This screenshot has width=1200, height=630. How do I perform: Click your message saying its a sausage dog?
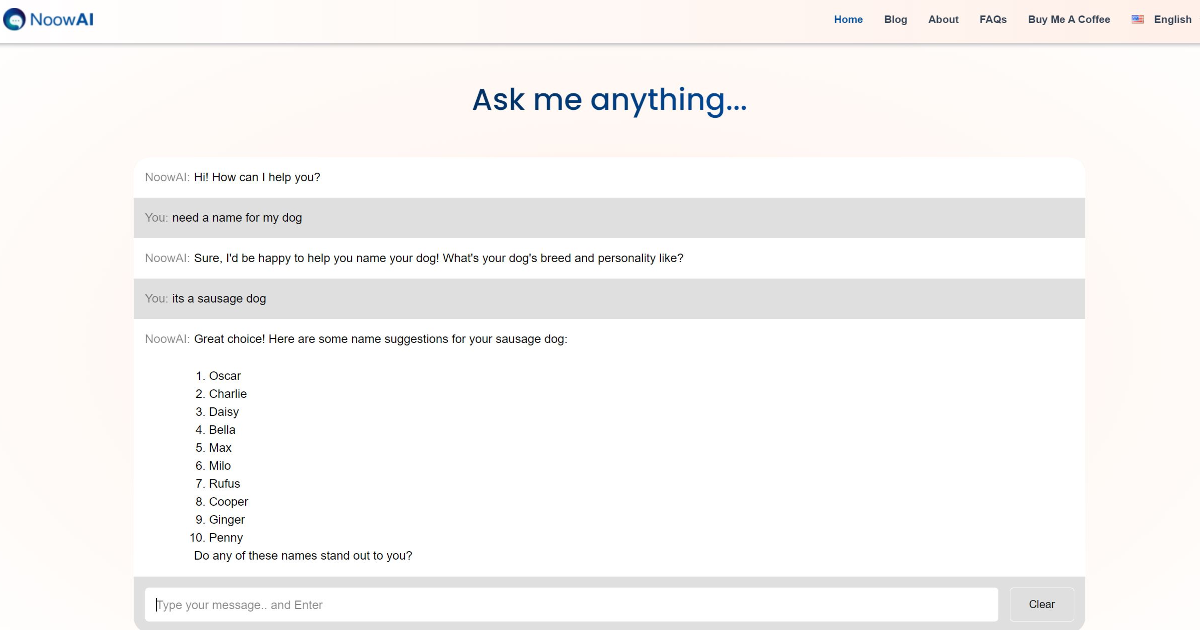point(219,298)
